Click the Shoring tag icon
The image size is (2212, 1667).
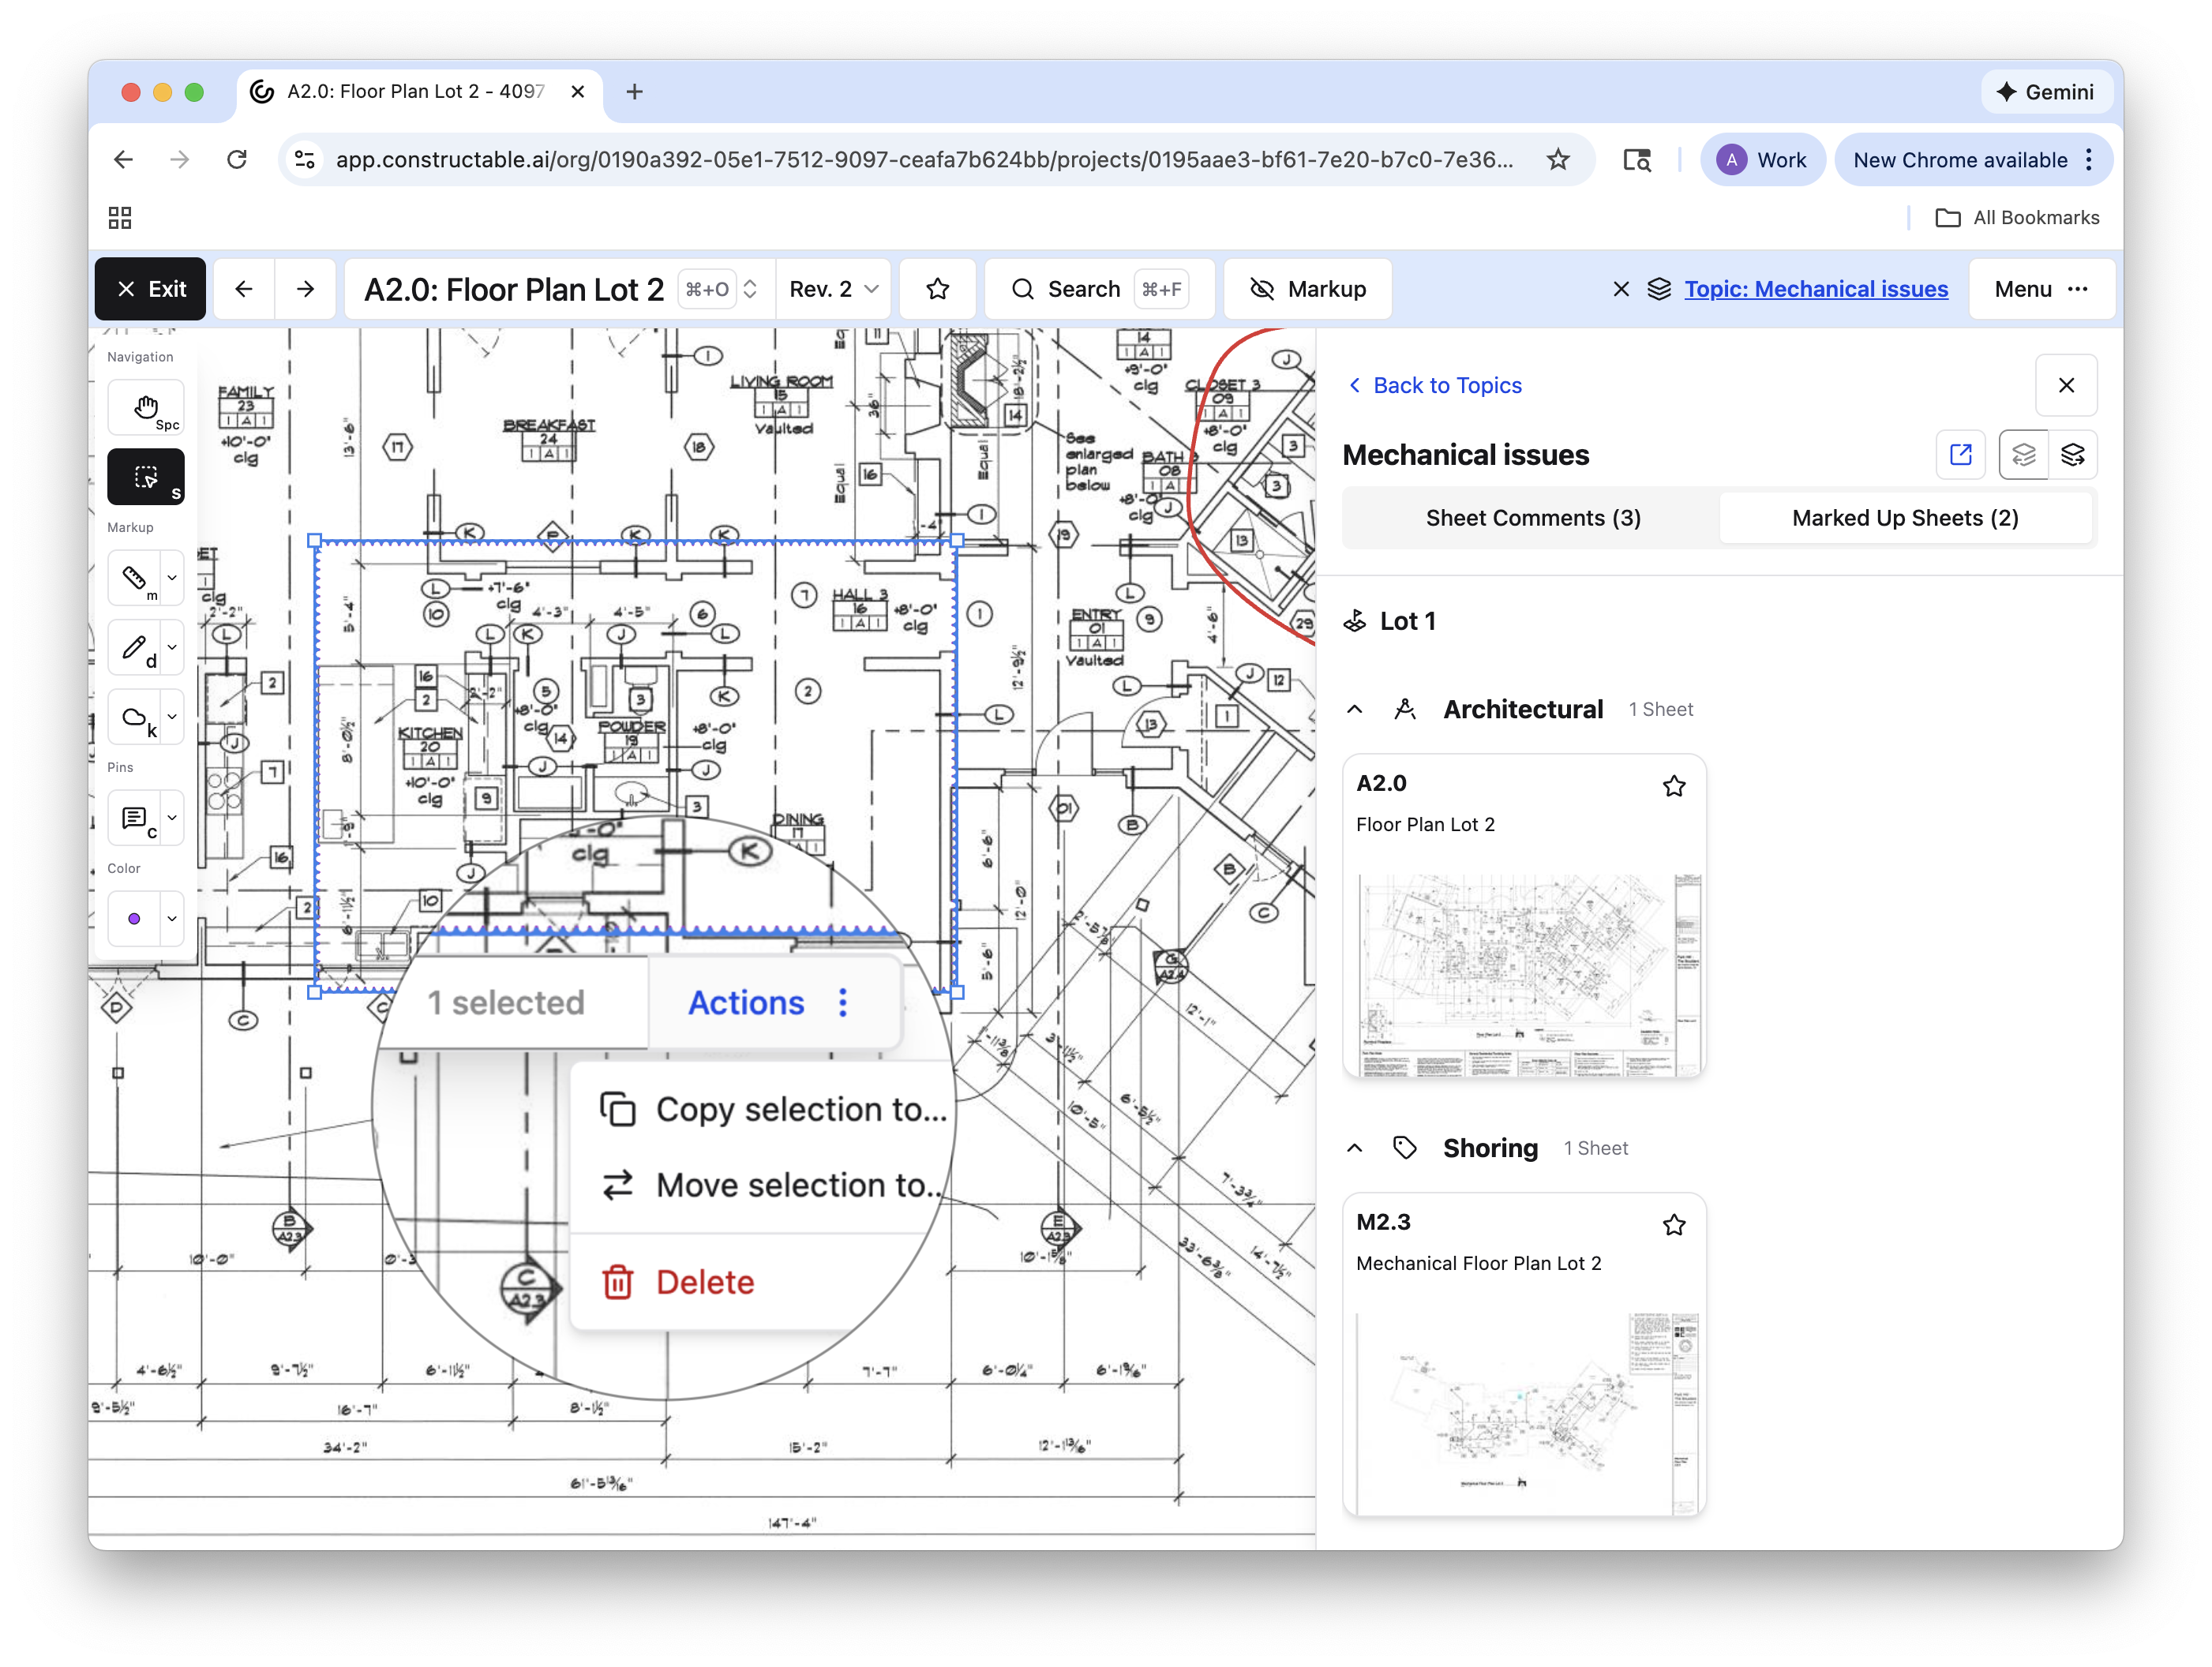pos(1405,1148)
